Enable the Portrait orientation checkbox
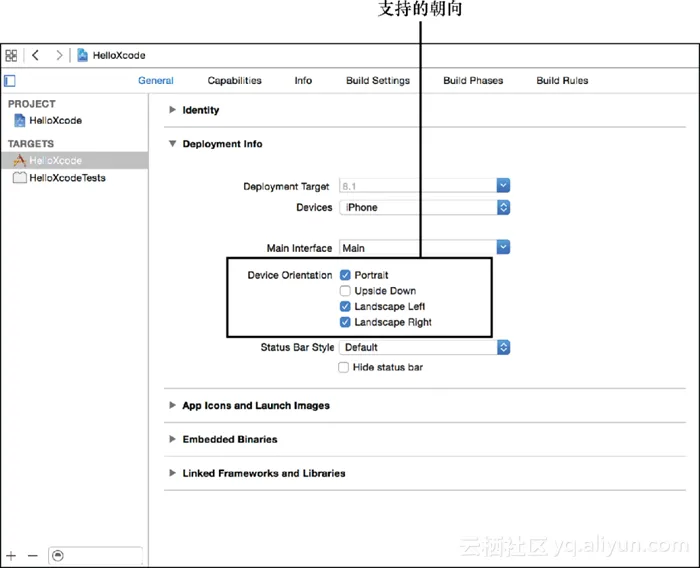This screenshot has width=700, height=568. (345, 275)
